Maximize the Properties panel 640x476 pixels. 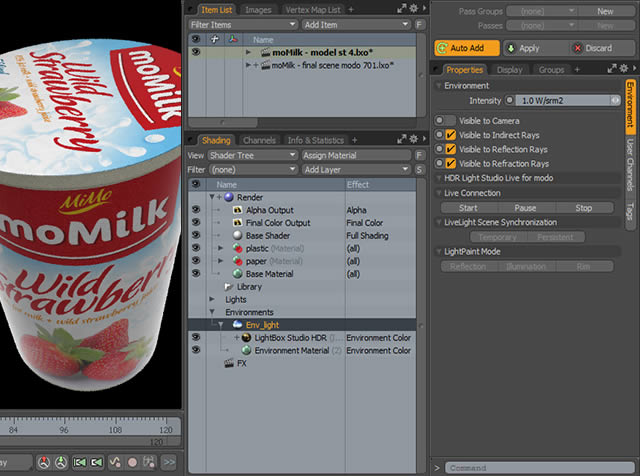pos(612,69)
